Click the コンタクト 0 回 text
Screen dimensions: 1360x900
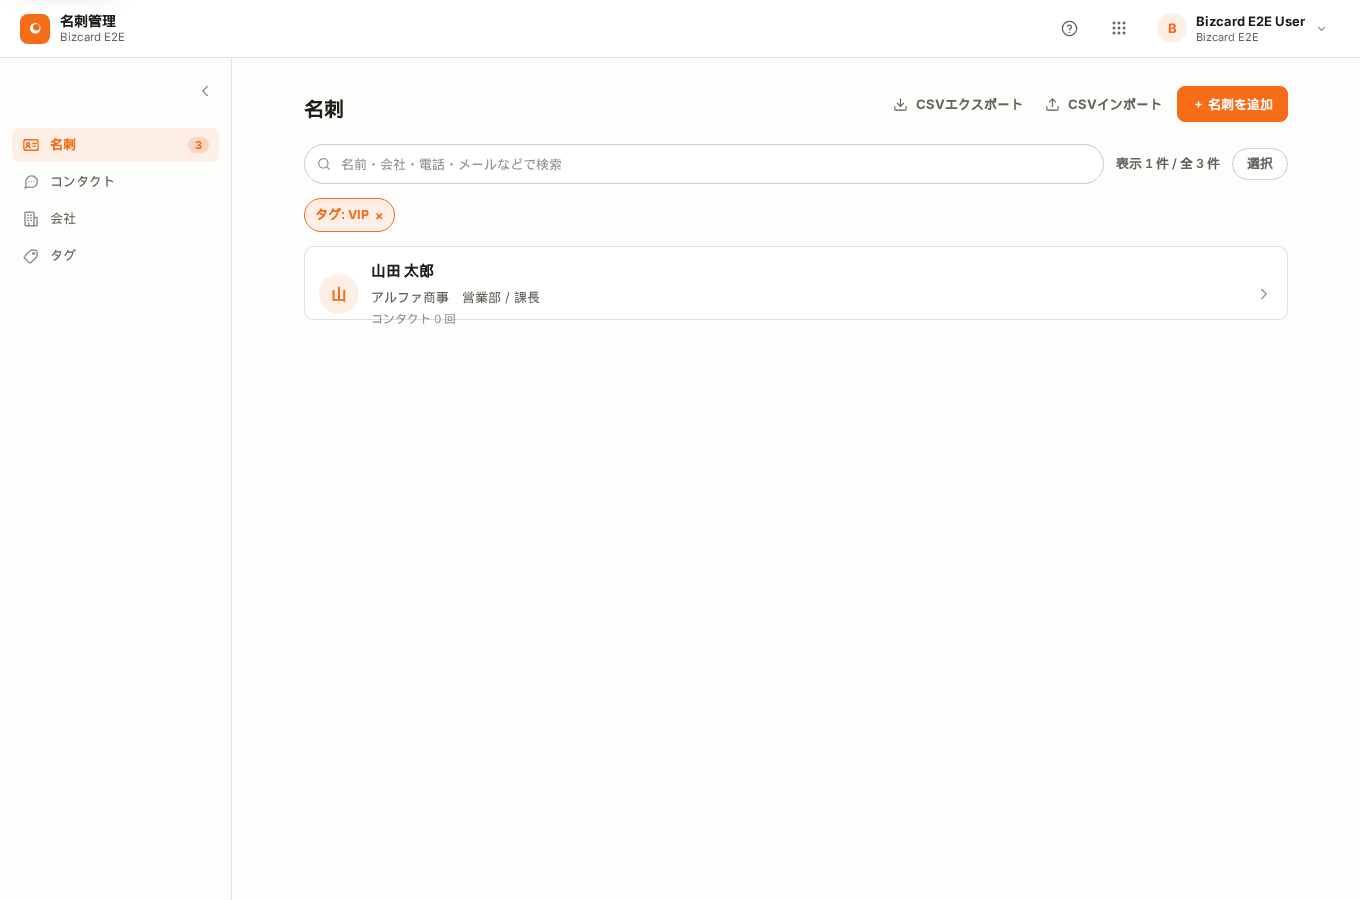tap(414, 319)
